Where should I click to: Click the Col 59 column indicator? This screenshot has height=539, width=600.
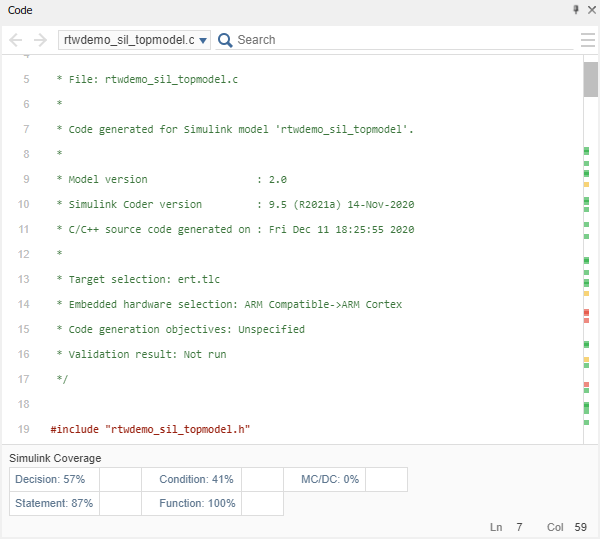pos(567,526)
